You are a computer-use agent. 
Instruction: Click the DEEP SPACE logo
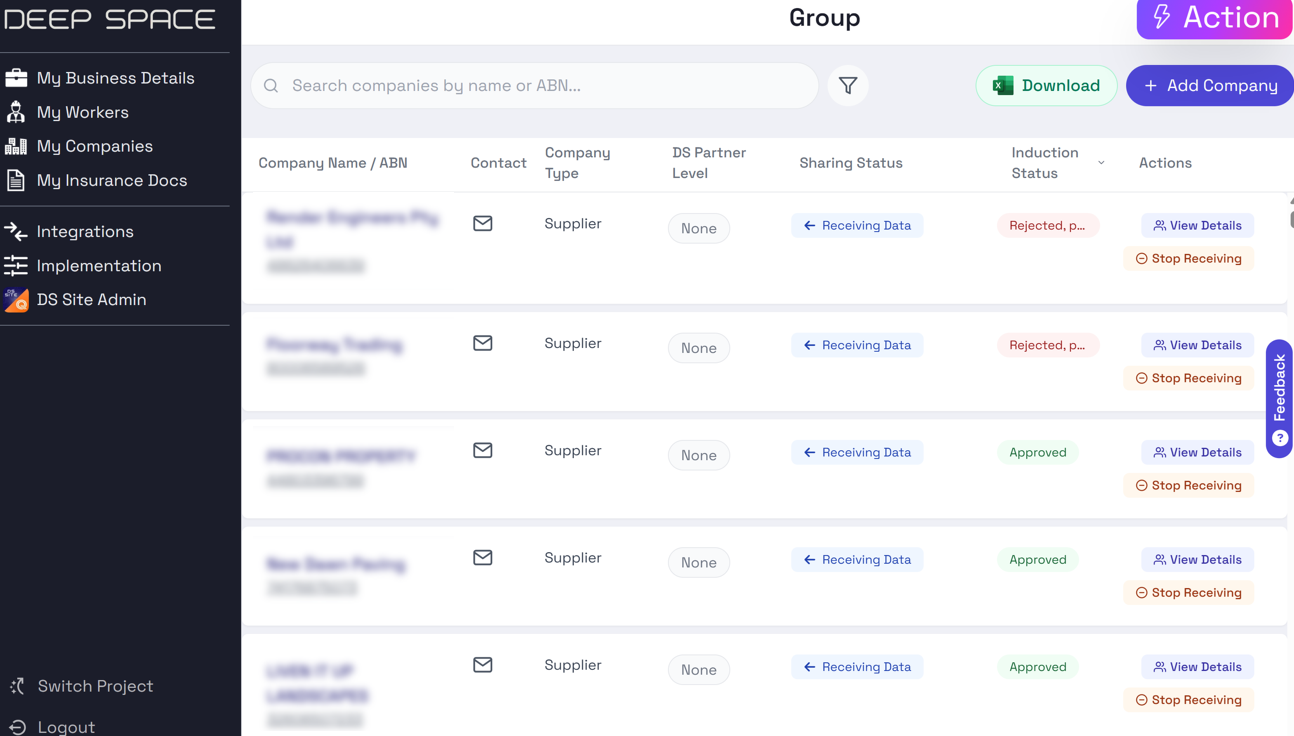pyautogui.click(x=110, y=19)
